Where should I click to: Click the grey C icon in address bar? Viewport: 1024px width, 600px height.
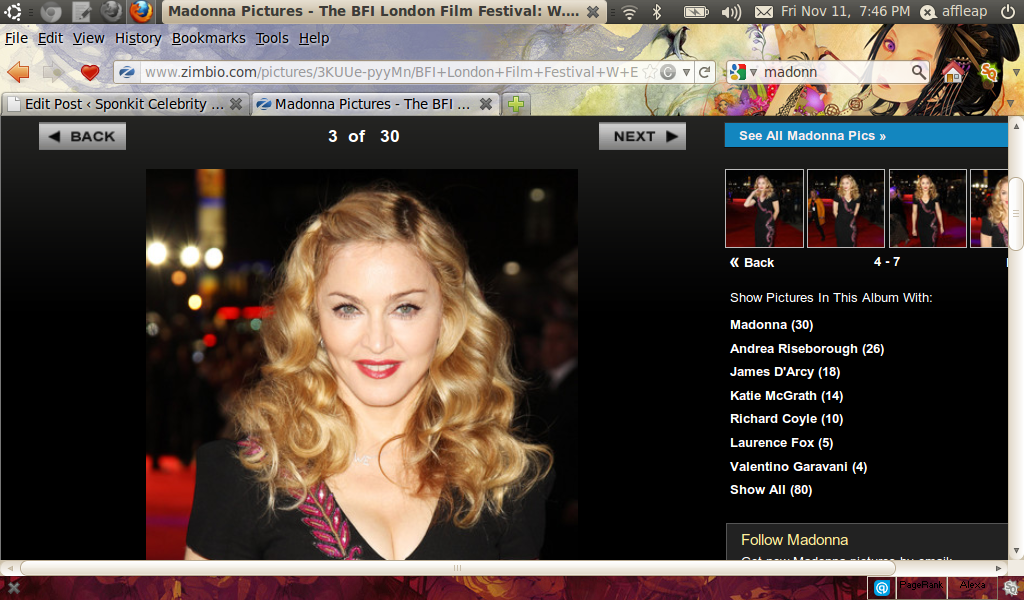[x=667, y=72]
